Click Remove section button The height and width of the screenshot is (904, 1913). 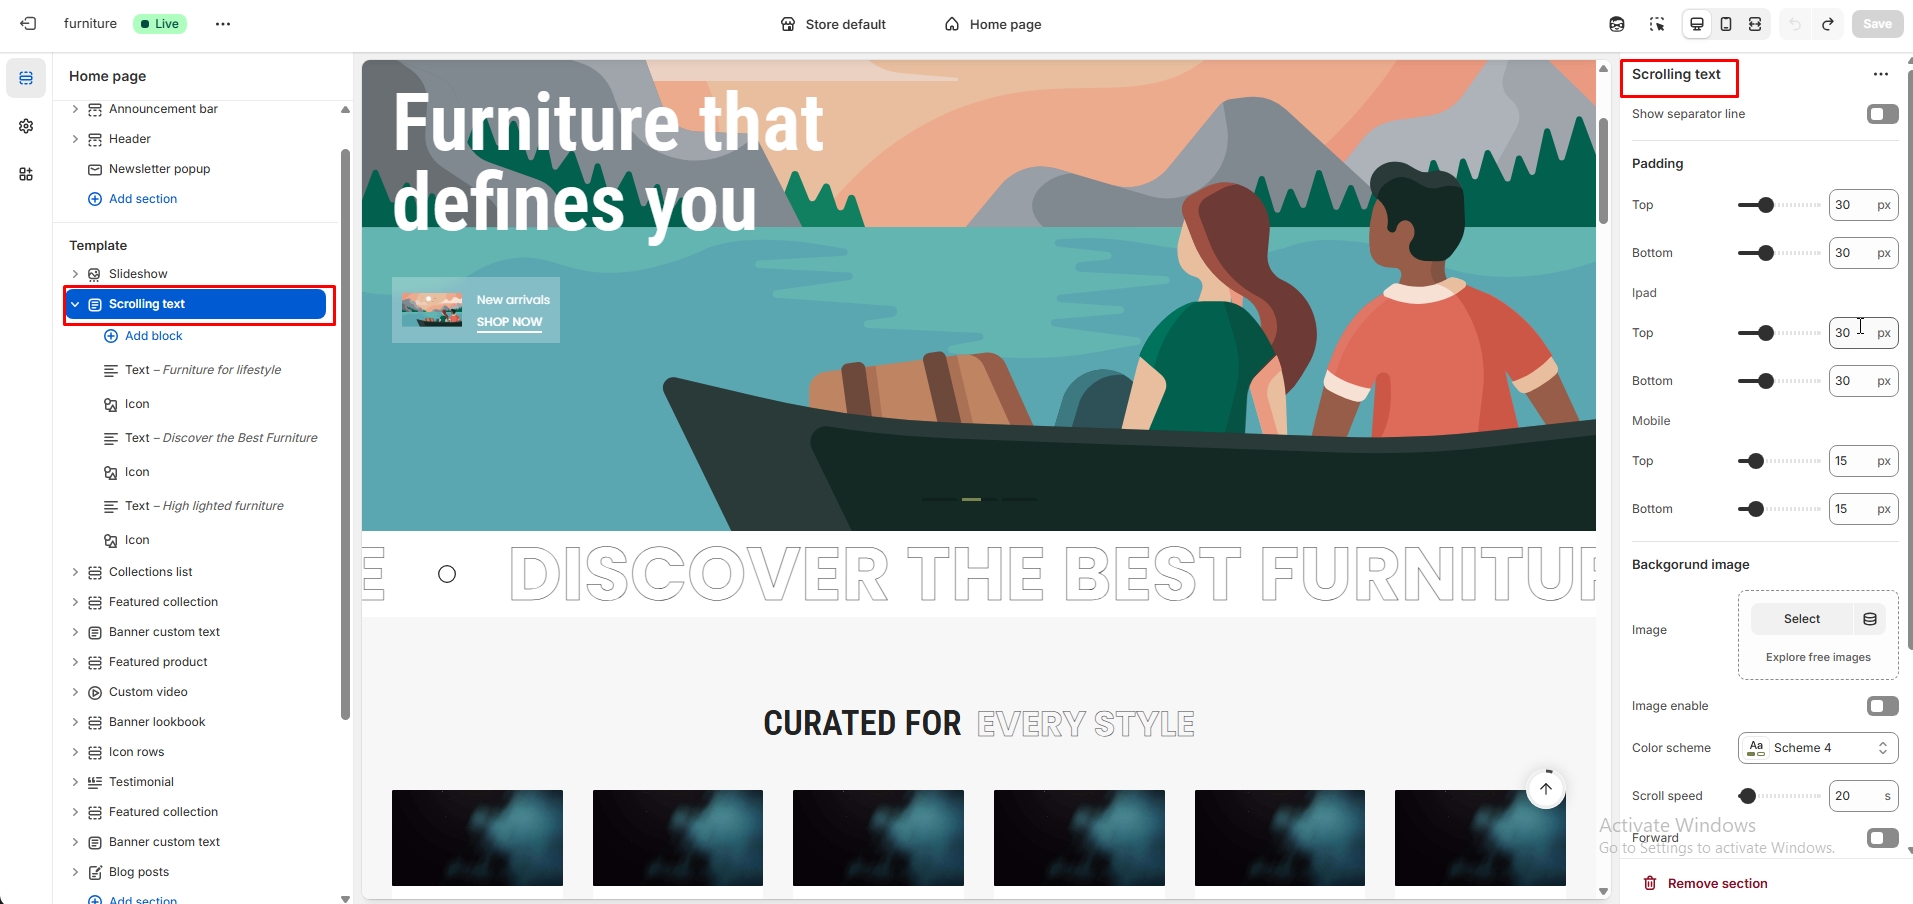(x=1705, y=883)
